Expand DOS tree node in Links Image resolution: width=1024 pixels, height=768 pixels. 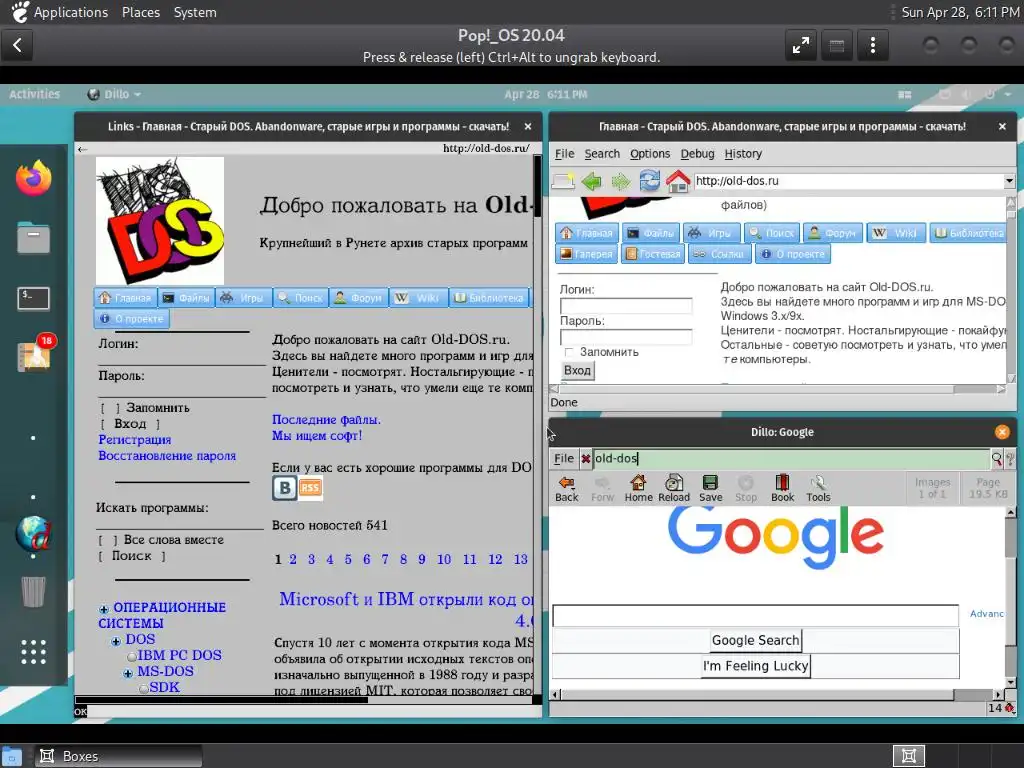tap(116, 641)
